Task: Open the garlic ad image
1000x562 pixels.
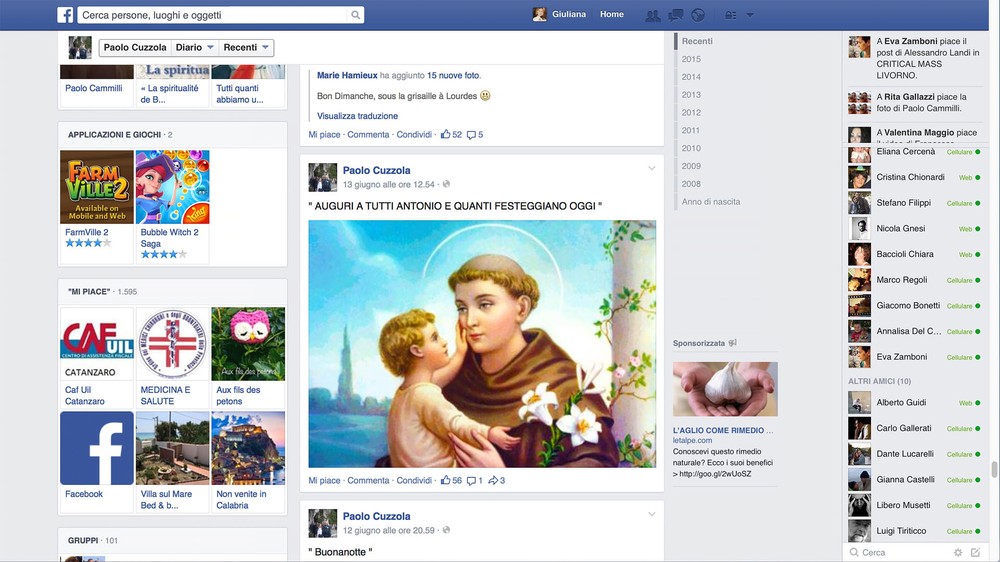Action: pos(725,389)
